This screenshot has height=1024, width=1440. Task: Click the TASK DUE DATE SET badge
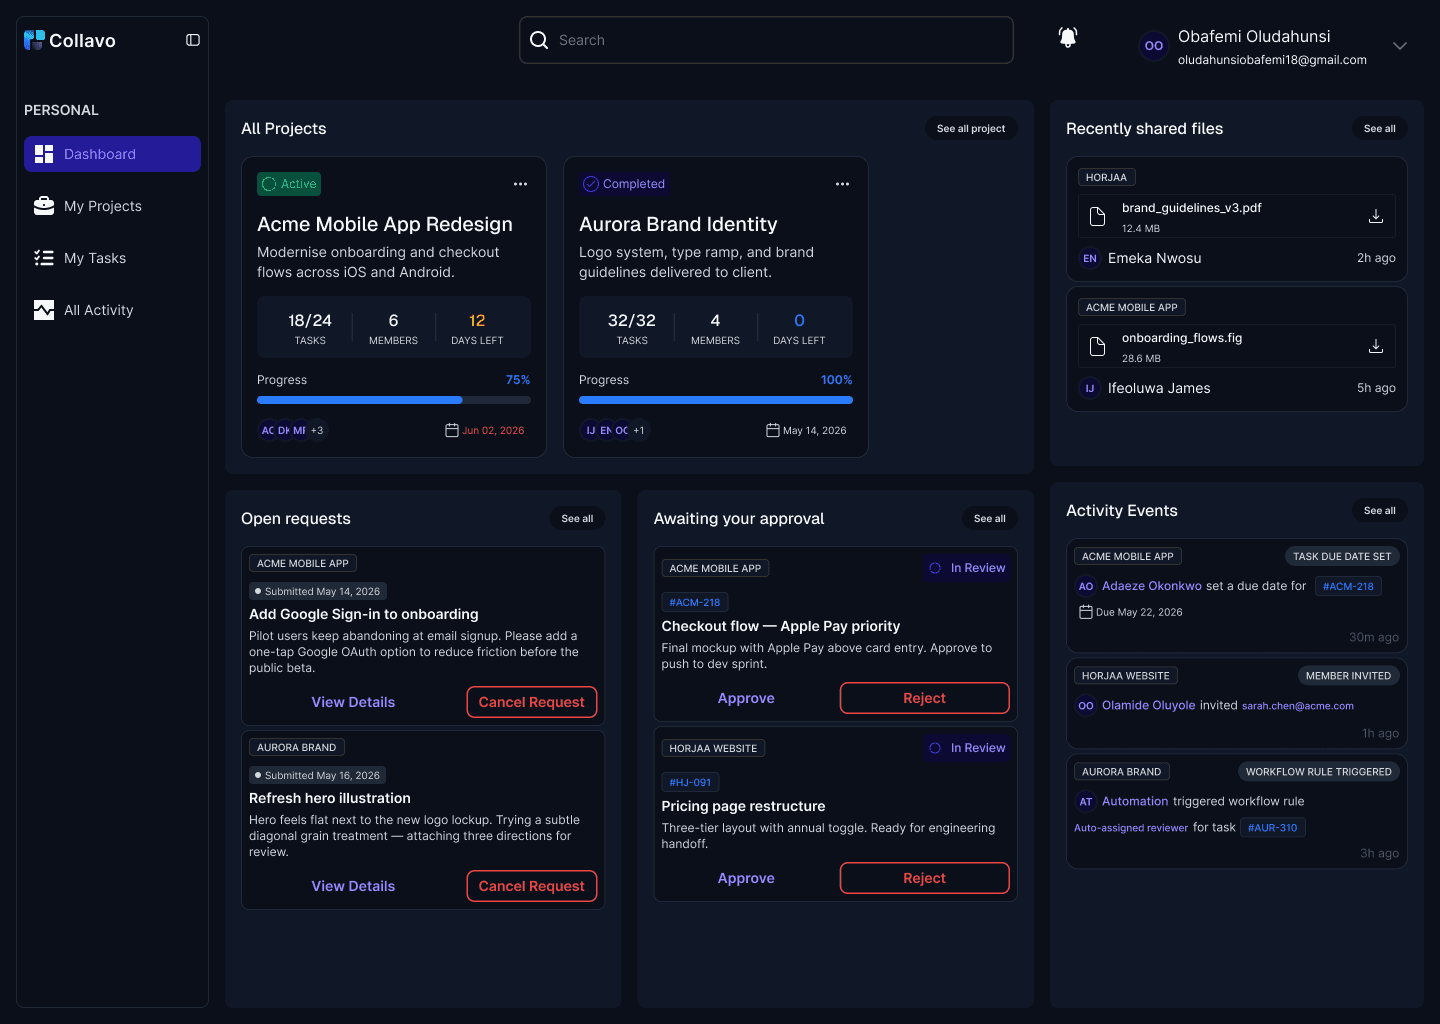(x=1342, y=556)
